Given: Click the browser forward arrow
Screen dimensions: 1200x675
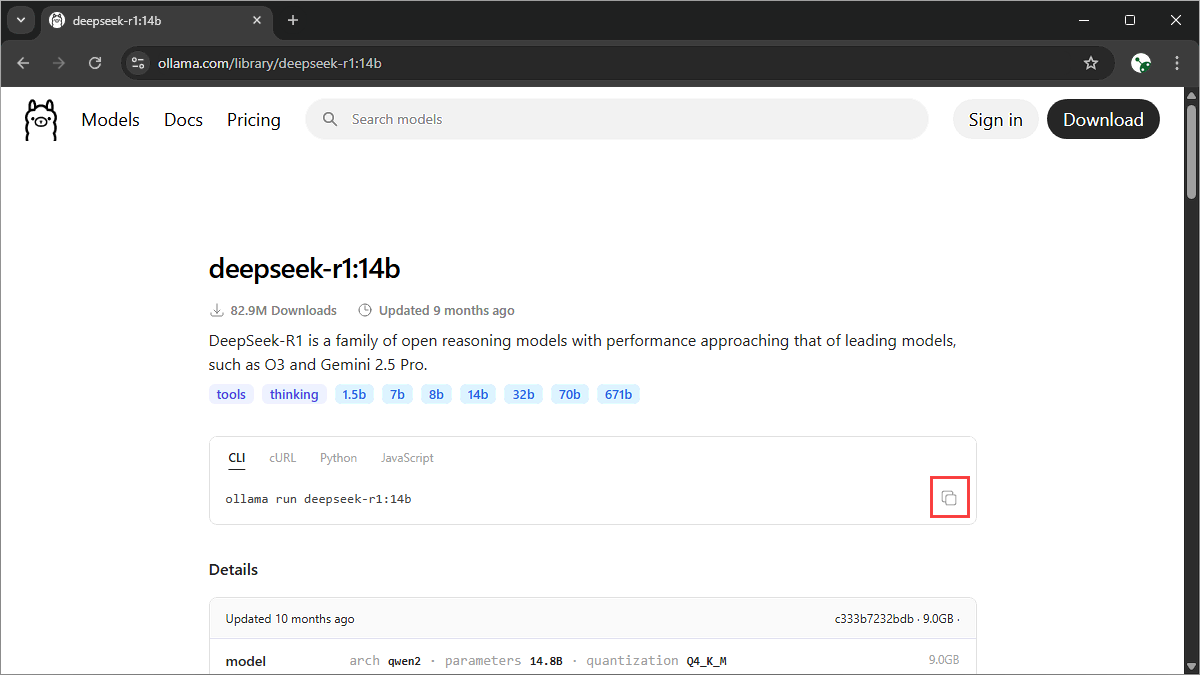Looking at the screenshot, I should (x=59, y=63).
